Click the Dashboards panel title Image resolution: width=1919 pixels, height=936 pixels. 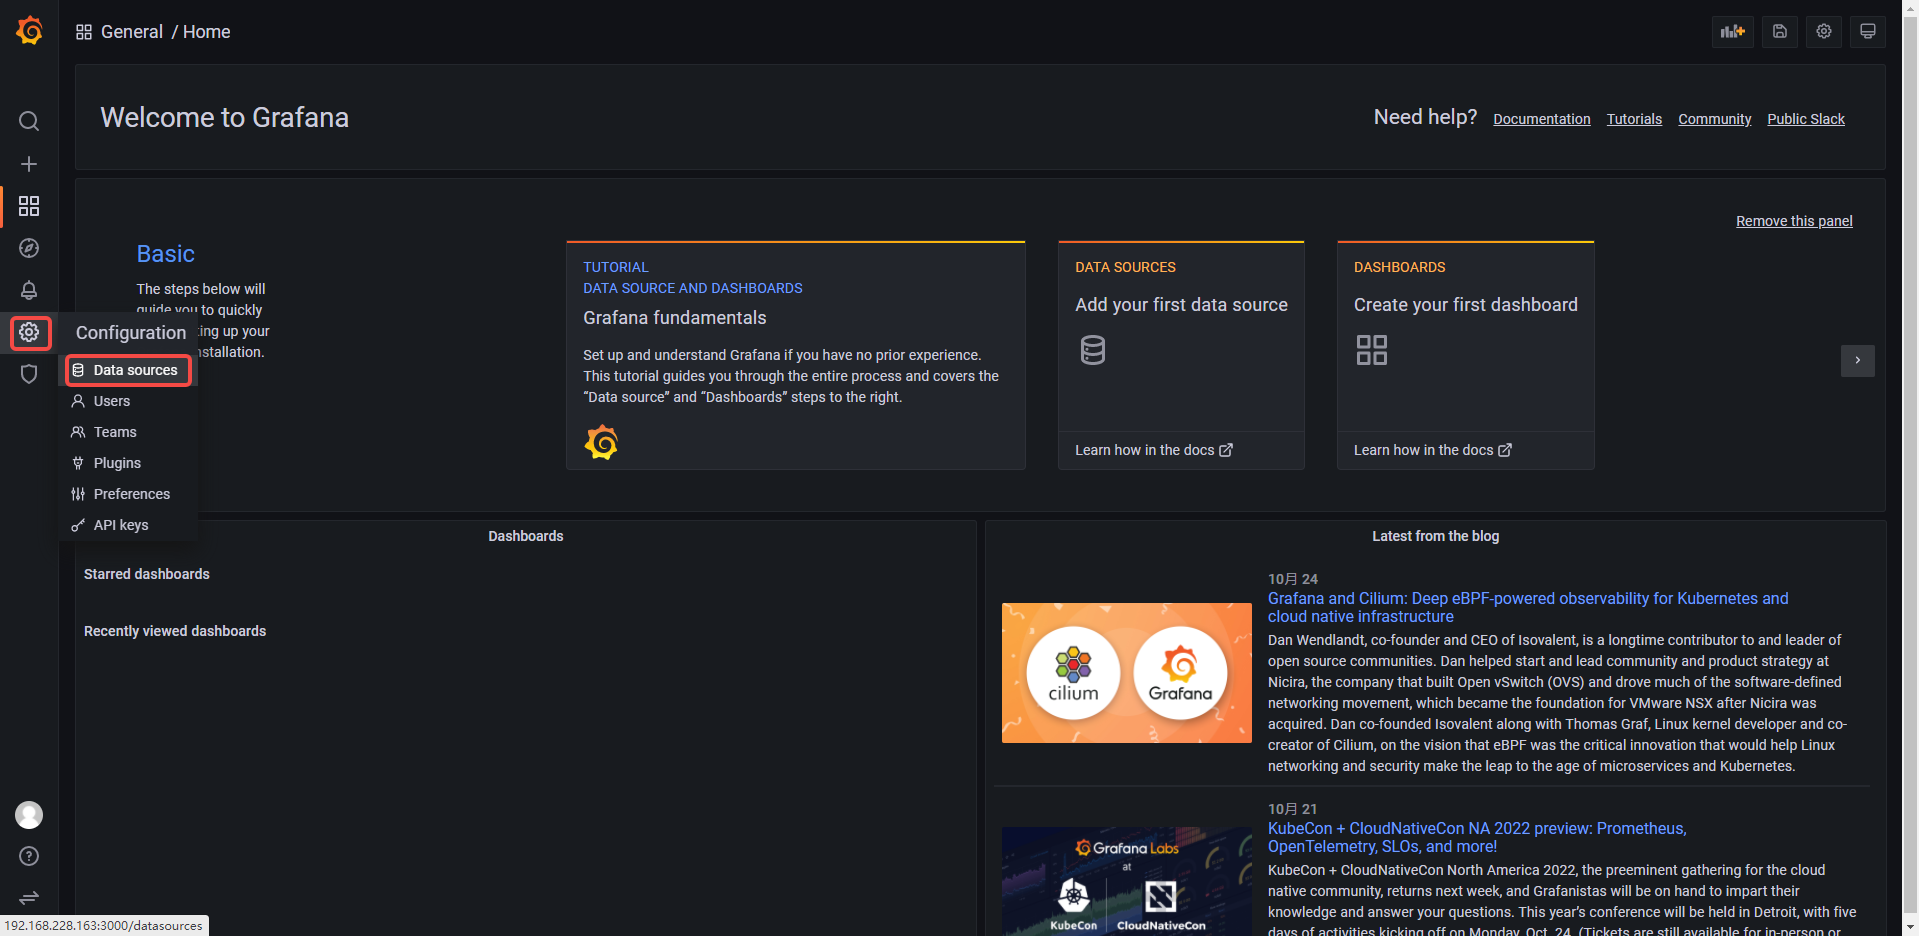point(526,536)
